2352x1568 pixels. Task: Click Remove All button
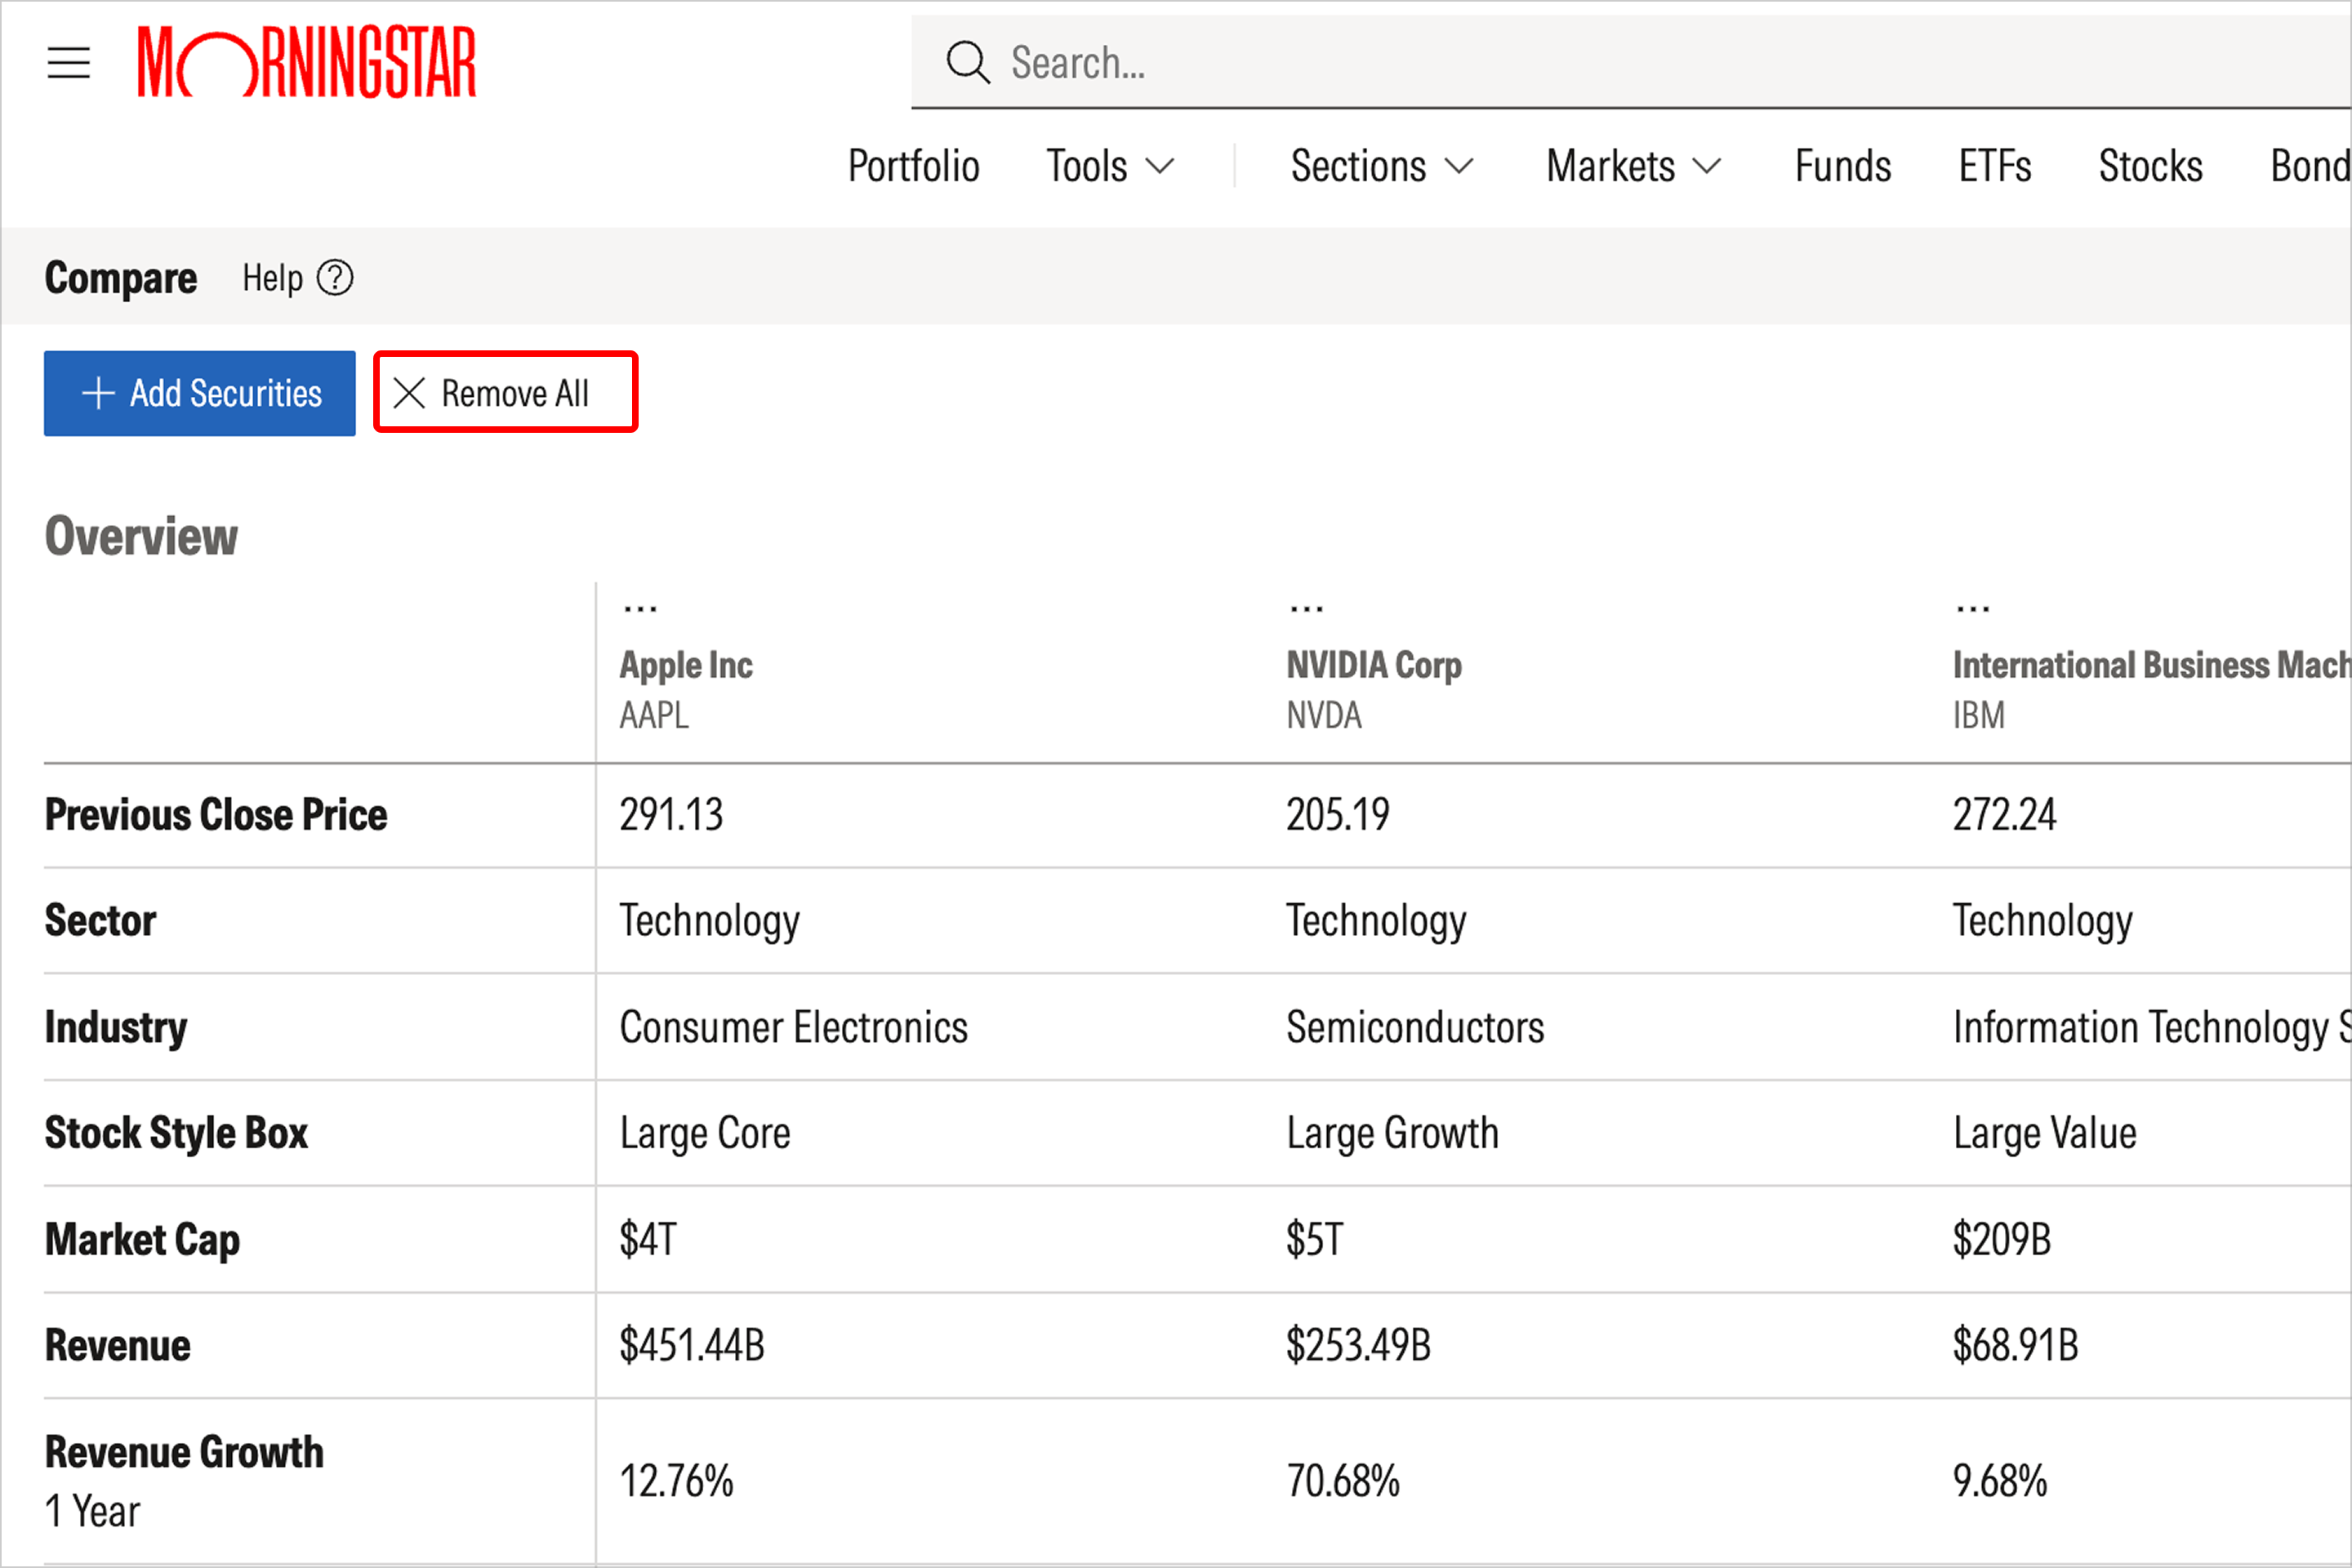[505, 392]
